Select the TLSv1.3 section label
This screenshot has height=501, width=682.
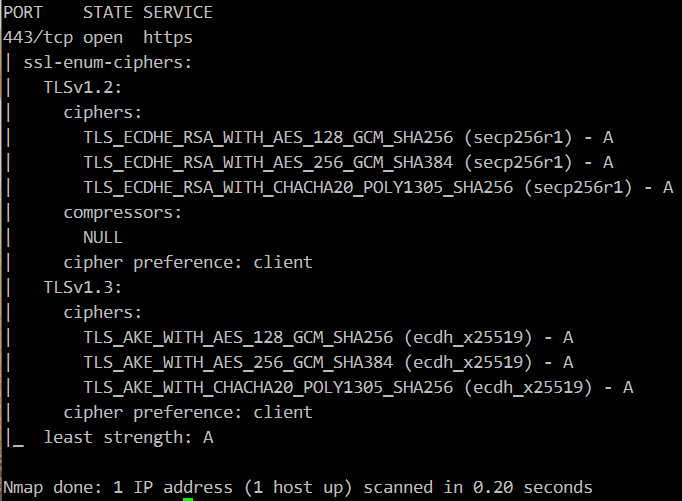click(83, 287)
